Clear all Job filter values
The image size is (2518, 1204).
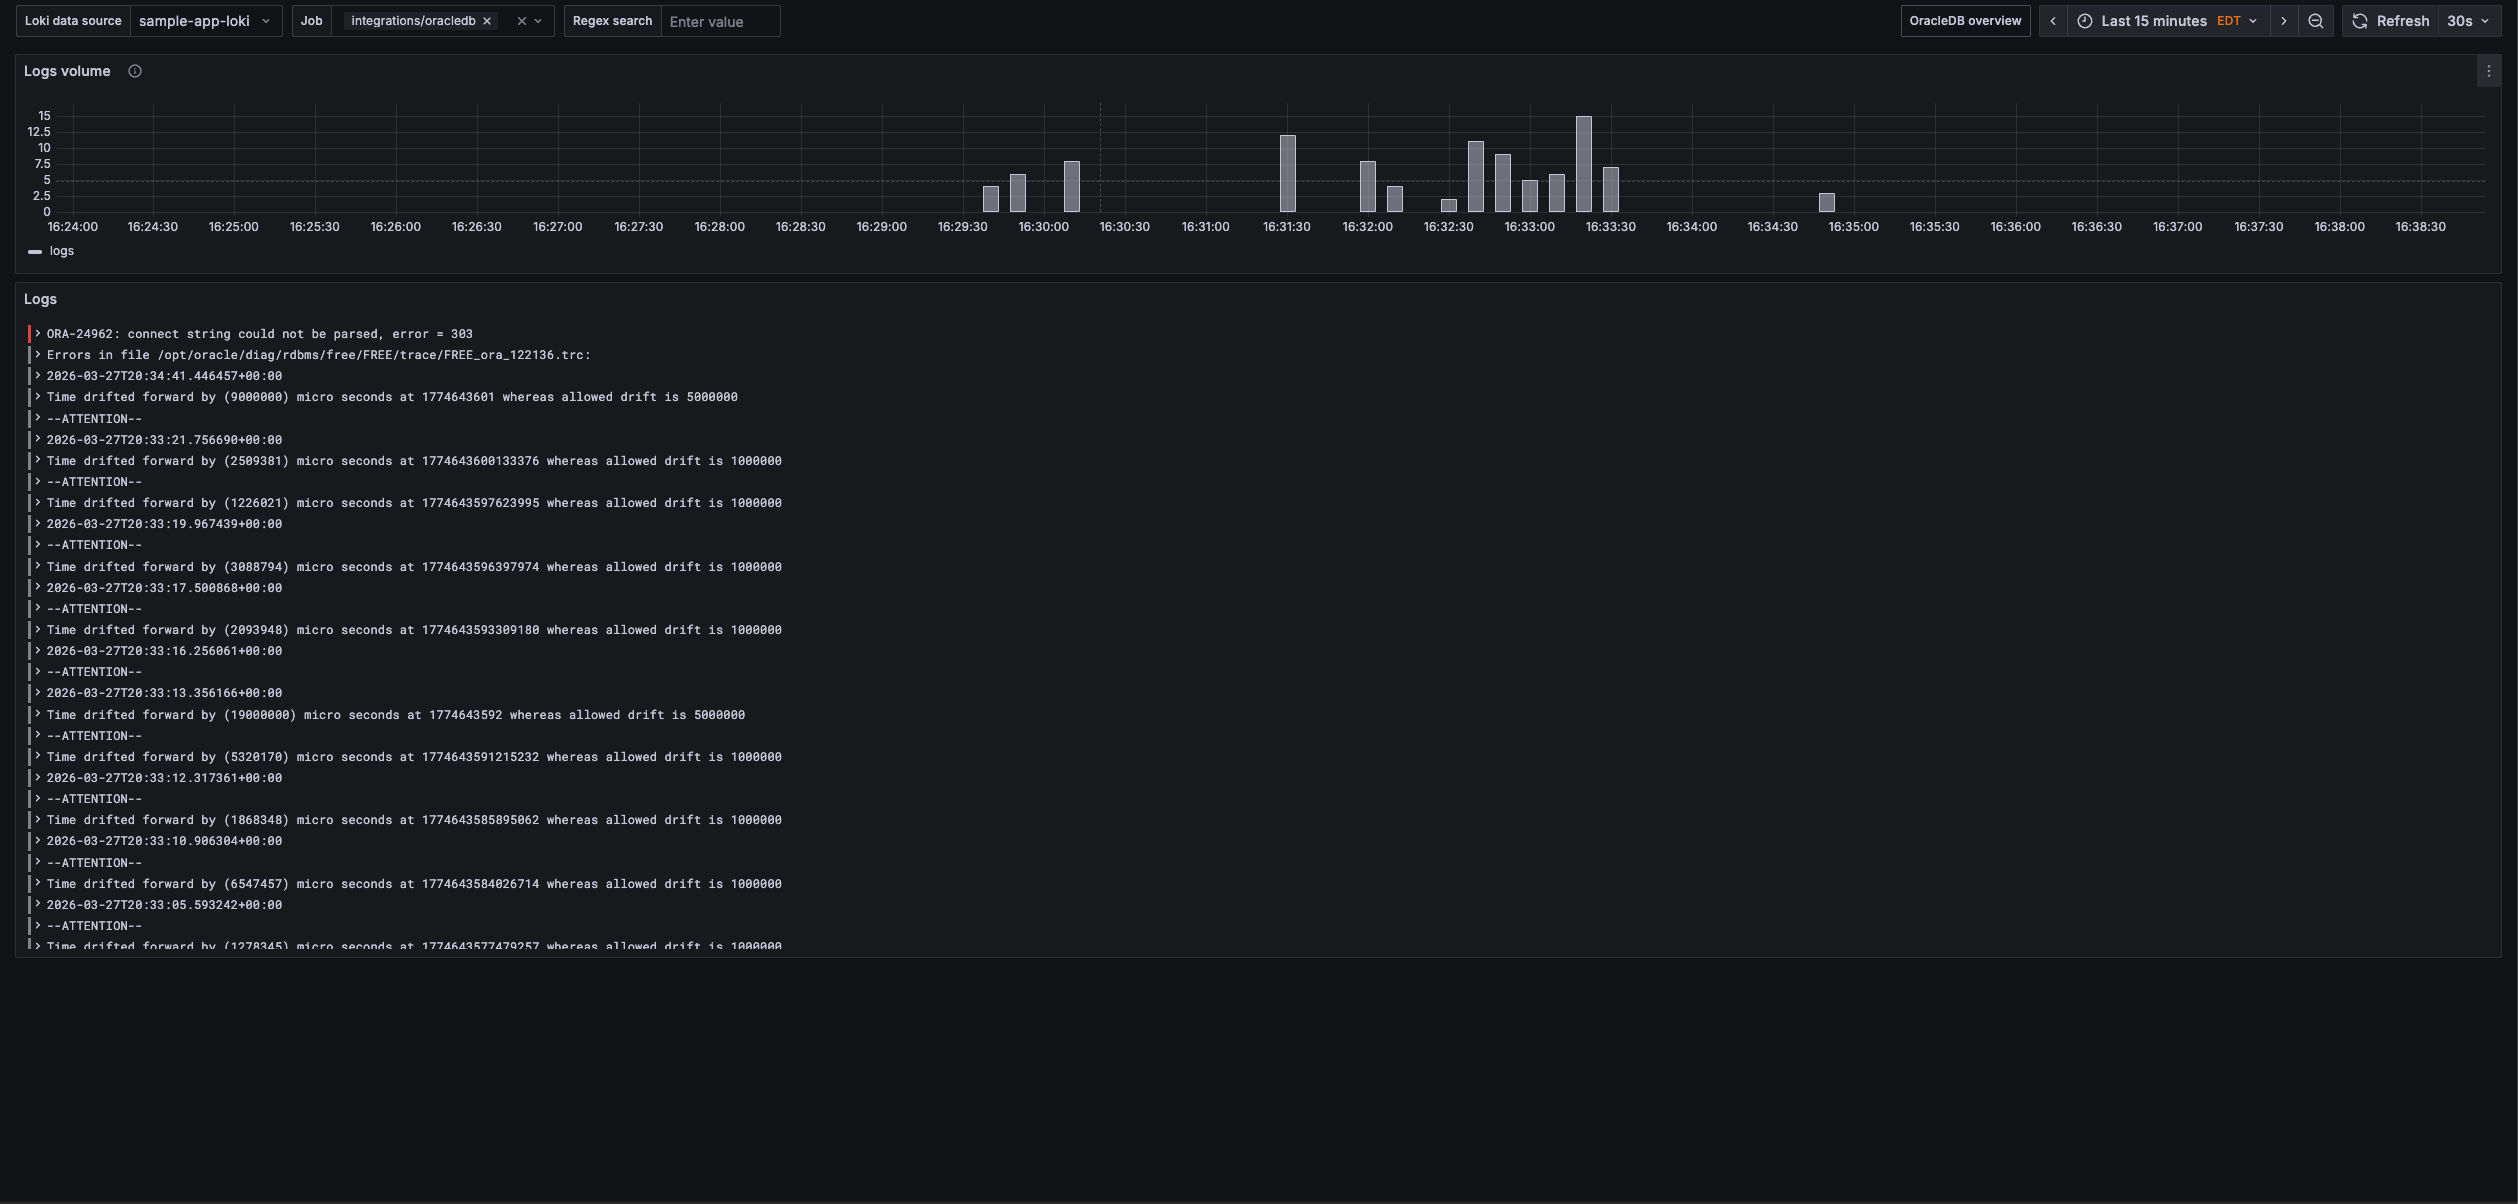point(521,21)
